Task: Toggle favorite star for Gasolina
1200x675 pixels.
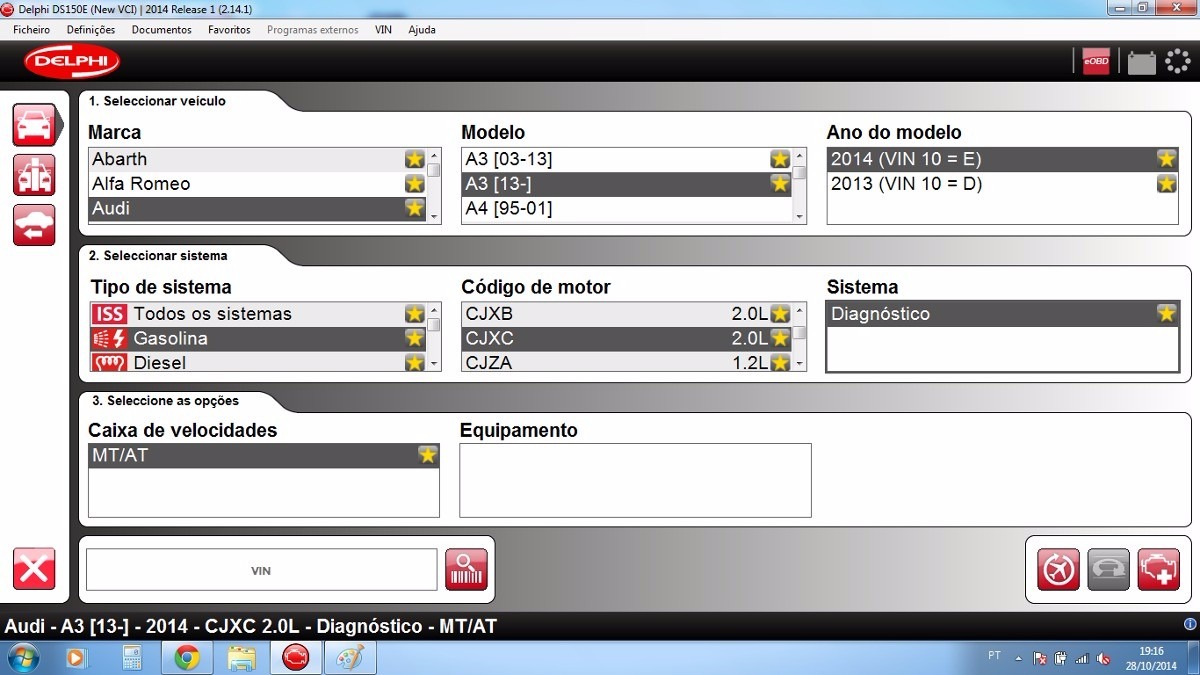Action: click(415, 338)
